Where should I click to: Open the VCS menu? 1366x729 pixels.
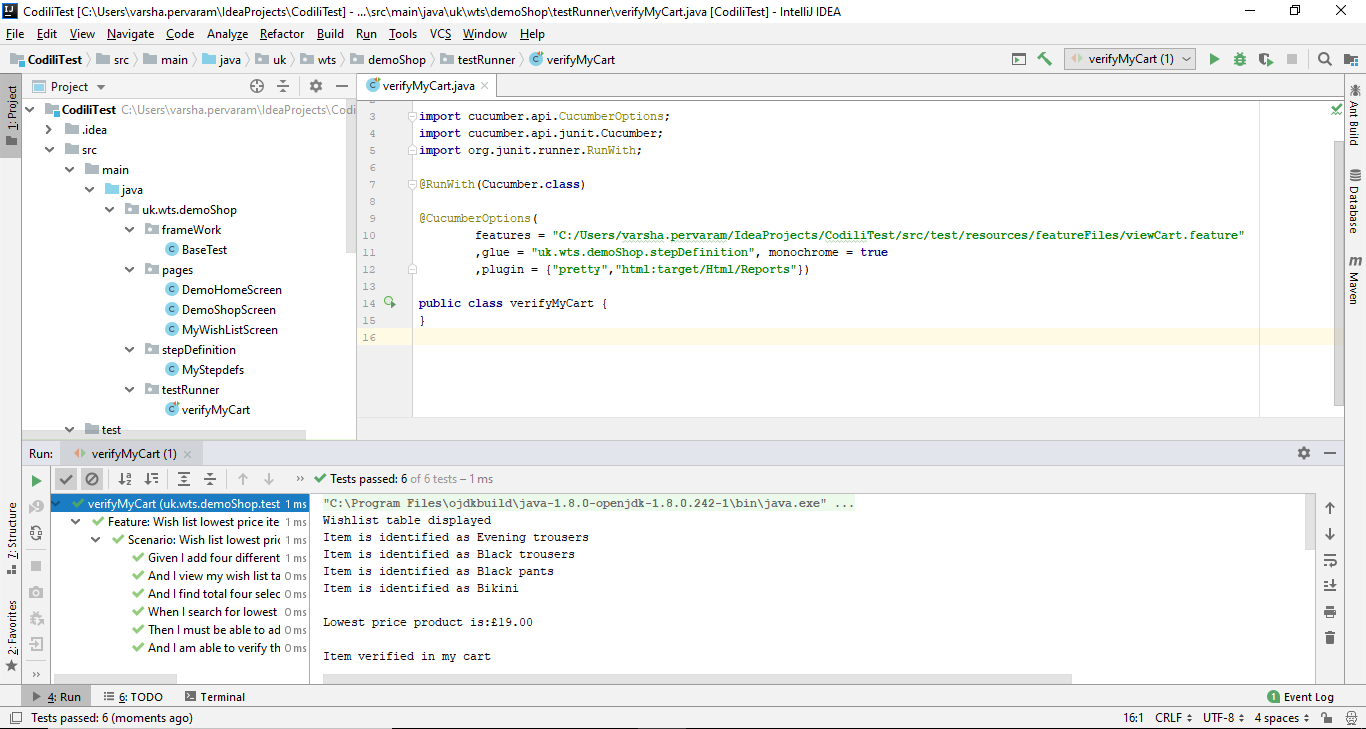[440, 34]
